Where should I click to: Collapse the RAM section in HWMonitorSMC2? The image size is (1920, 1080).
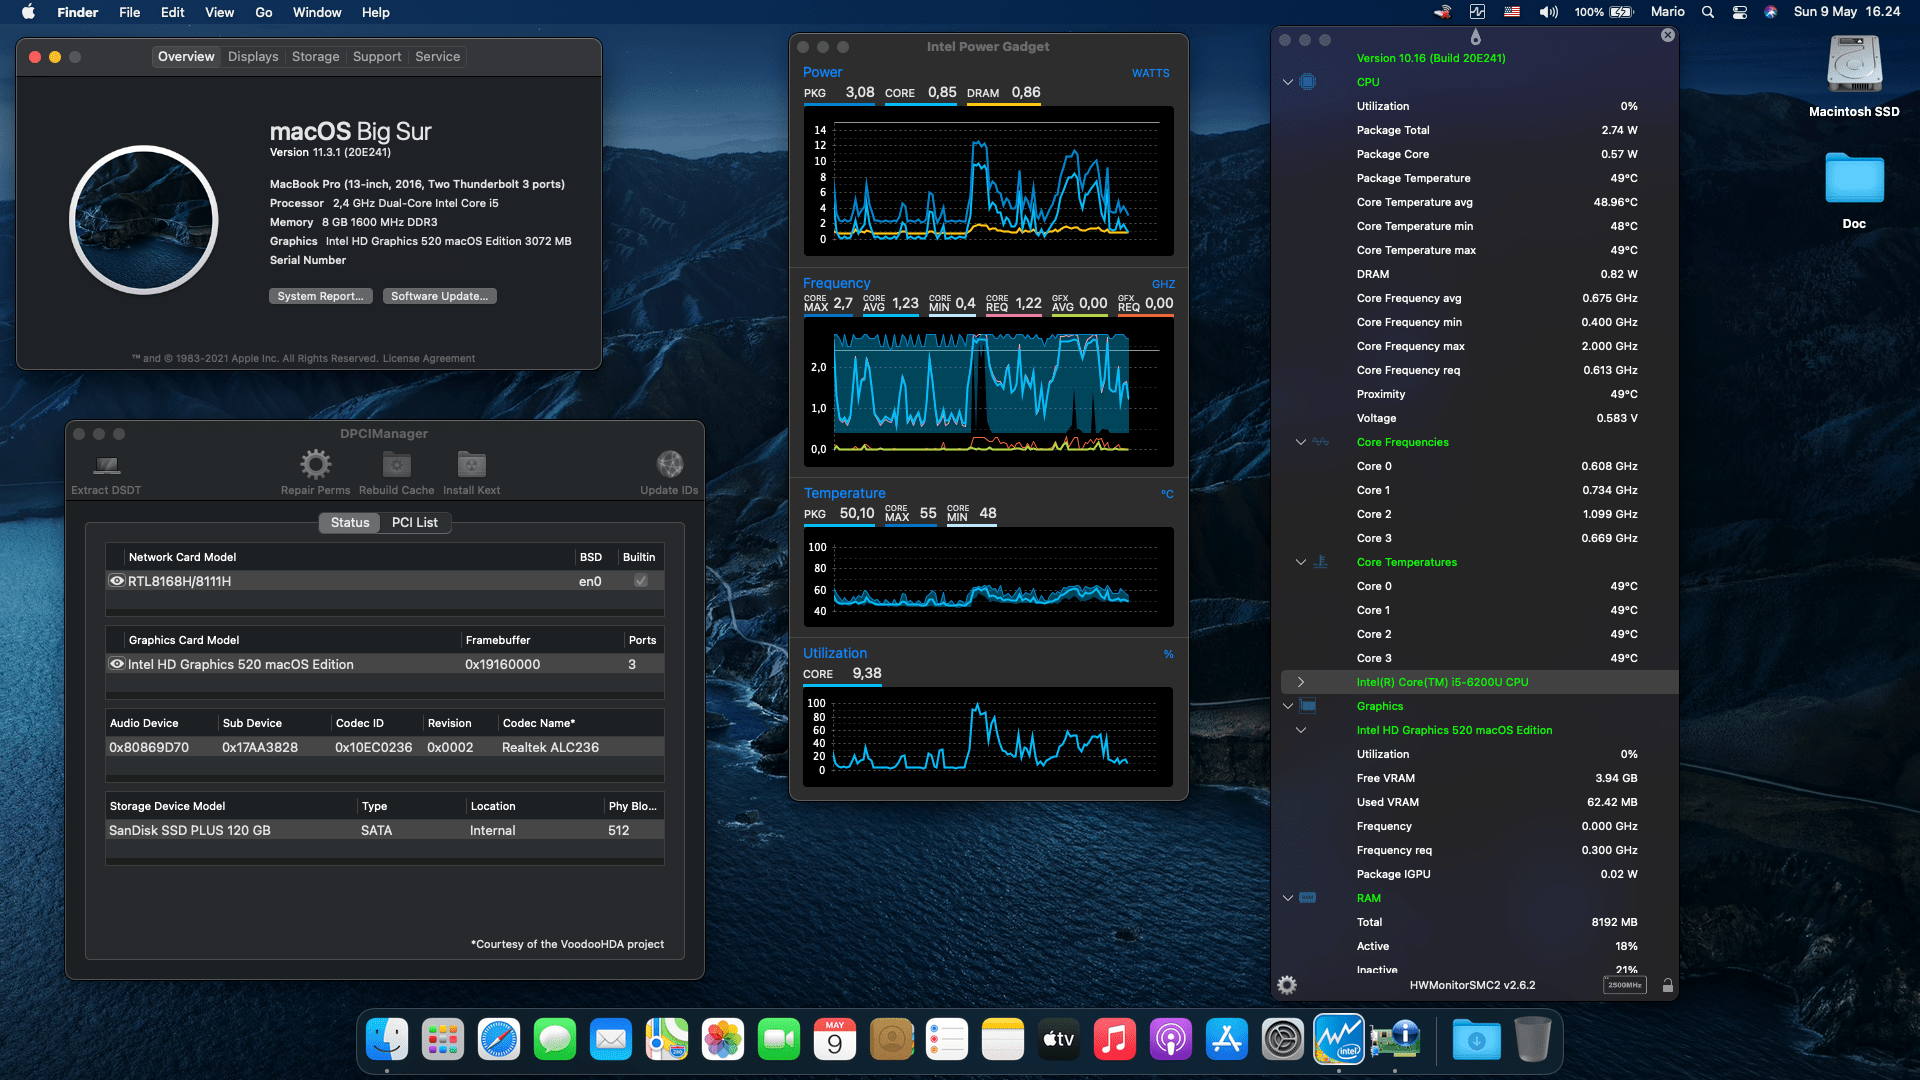click(x=1288, y=898)
